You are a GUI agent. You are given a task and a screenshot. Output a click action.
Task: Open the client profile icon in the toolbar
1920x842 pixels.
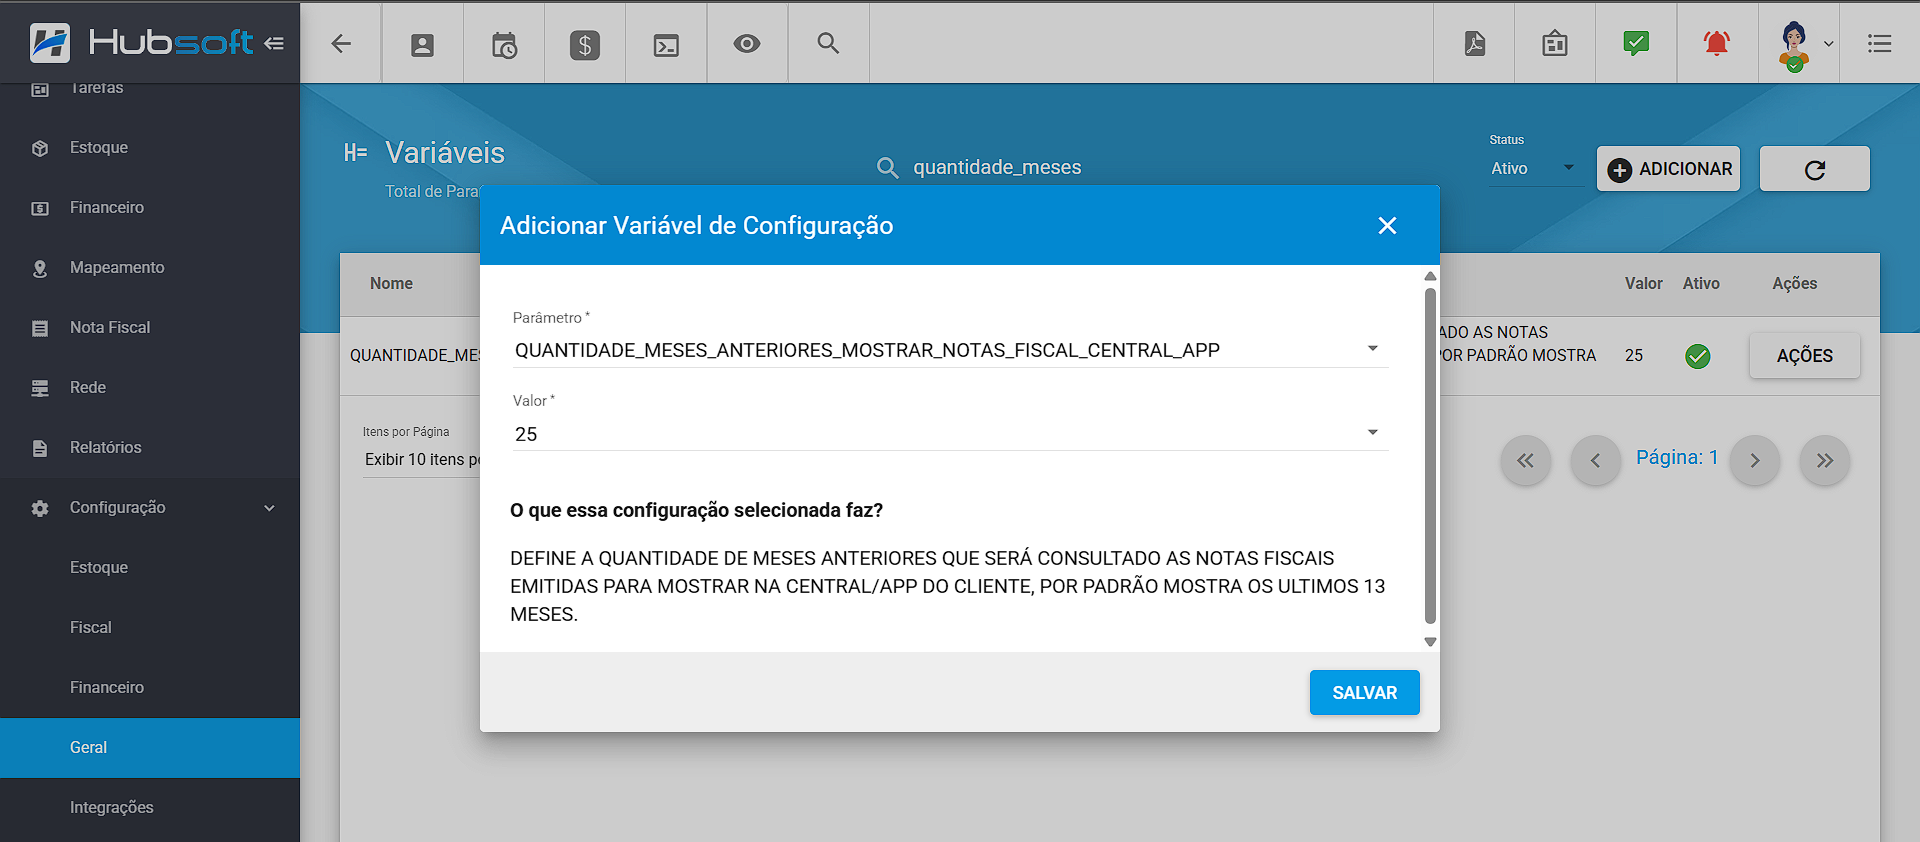pos(422,44)
